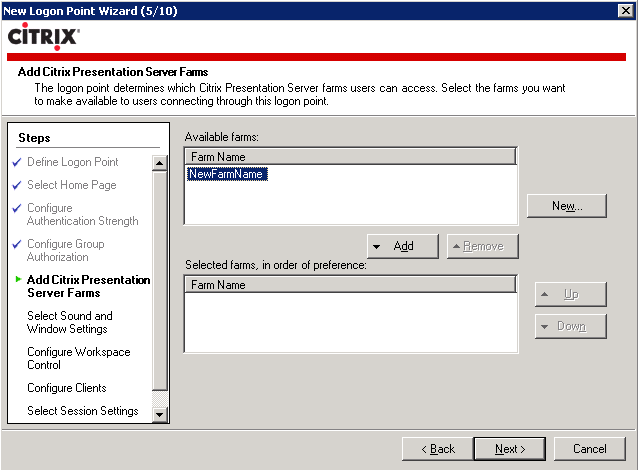Select Add Citrix Presentation Server Farms step

click(x=88, y=286)
